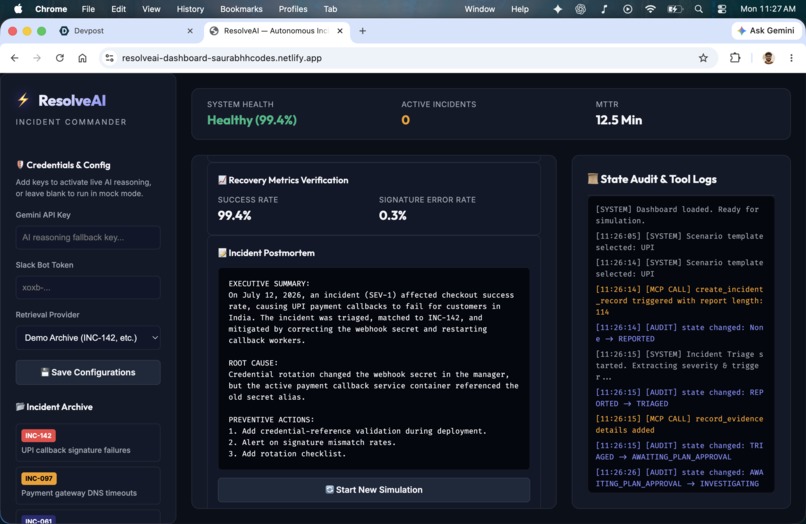Click the Gemini sparkle icon in the menu bar
Screen dimensions: 806x524
[558, 9]
